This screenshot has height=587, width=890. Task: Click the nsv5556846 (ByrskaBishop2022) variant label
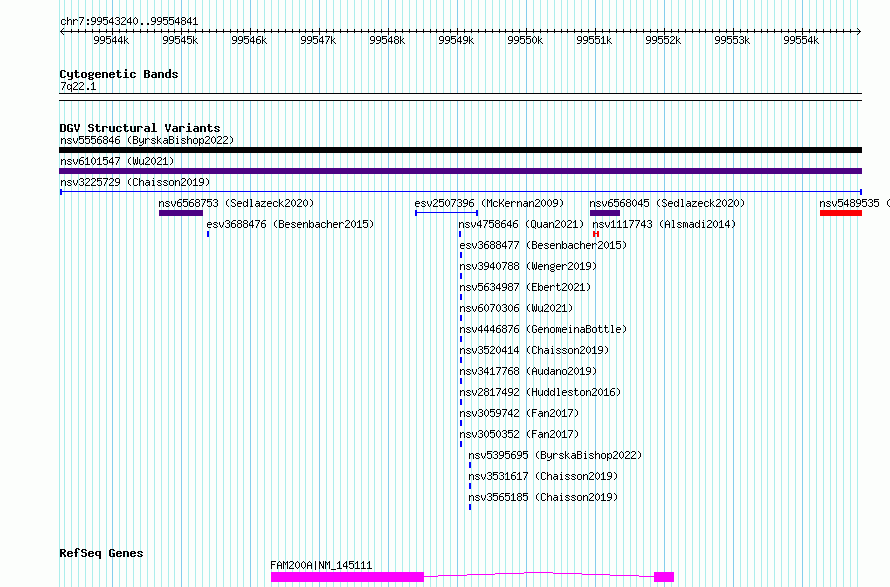tap(147, 140)
